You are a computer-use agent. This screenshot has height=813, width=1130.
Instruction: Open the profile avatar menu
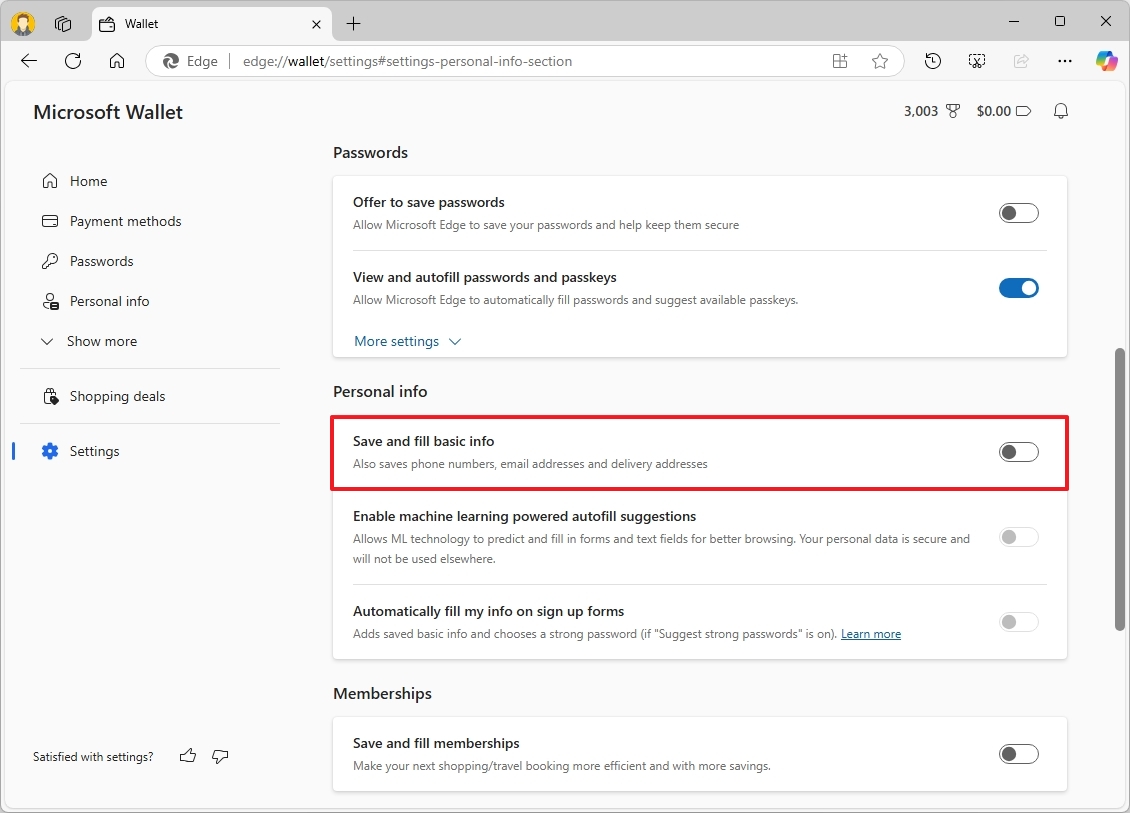point(23,24)
